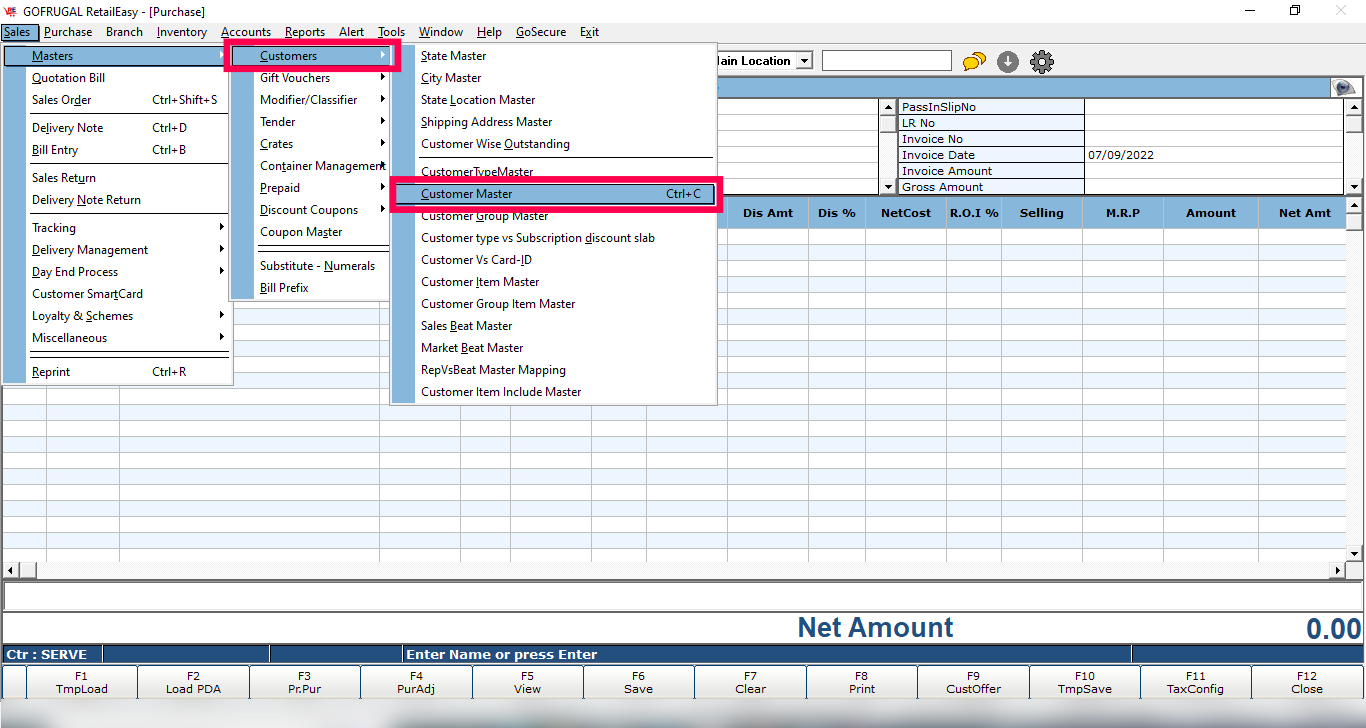Select Customer Master from the submenu
This screenshot has height=728, width=1366.
click(554, 194)
